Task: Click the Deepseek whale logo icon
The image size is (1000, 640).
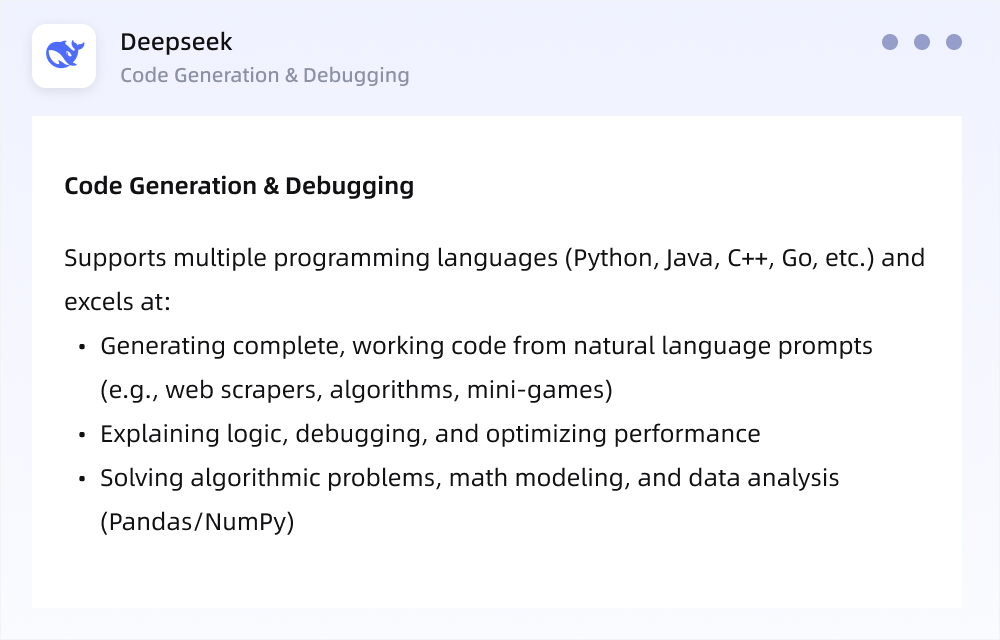Action: [x=64, y=55]
